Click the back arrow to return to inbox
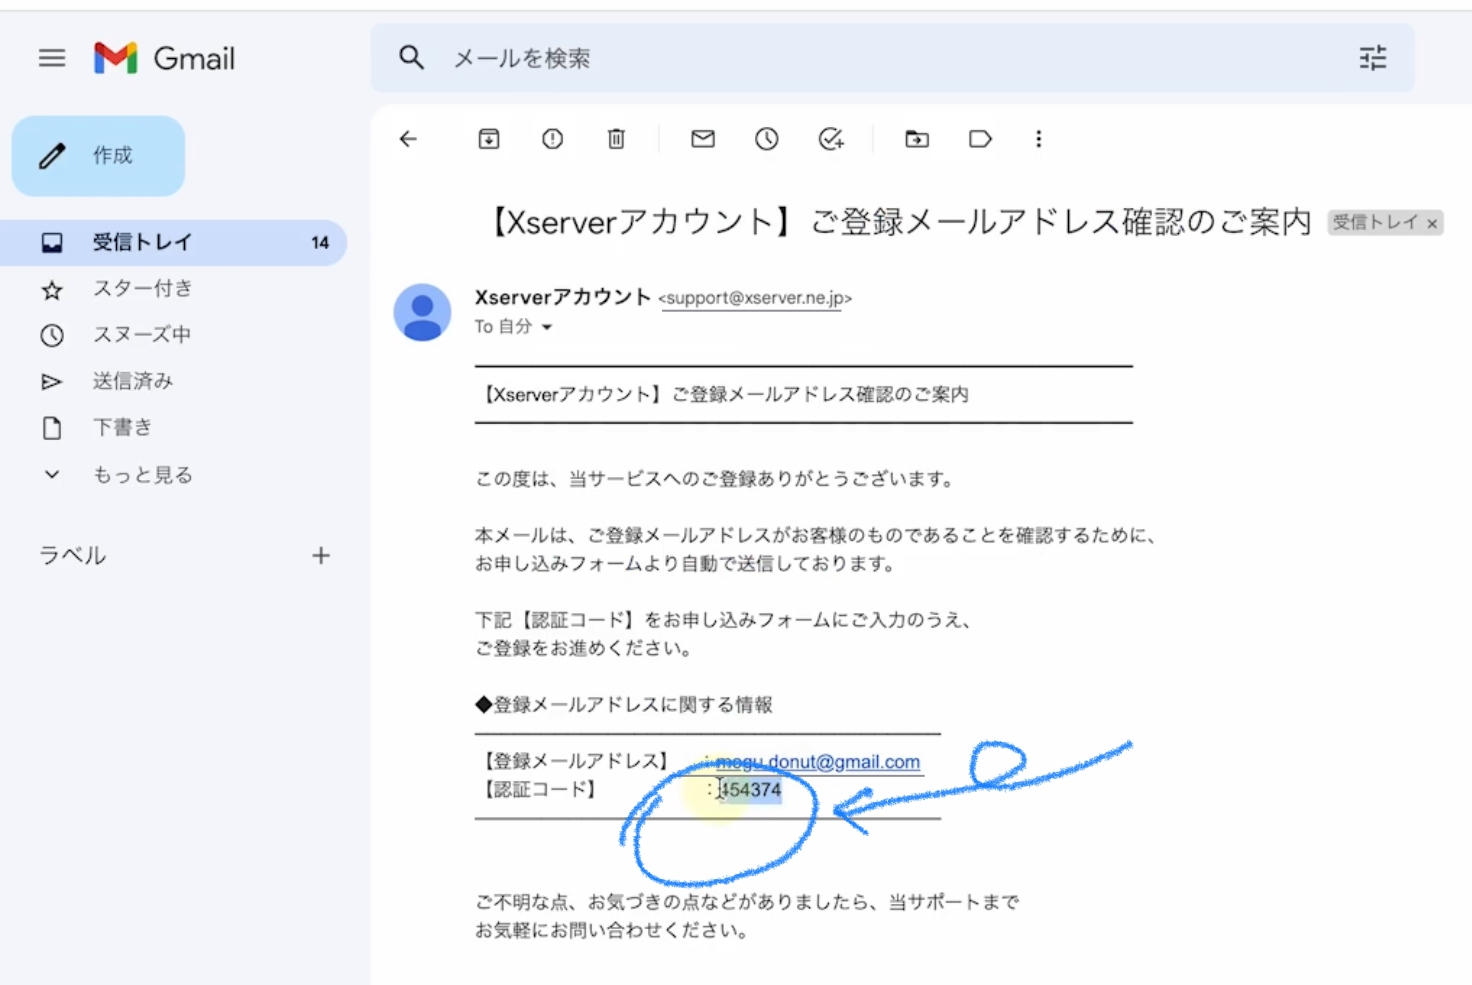Image resolution: width=1472 pixels, height=985 pixels. tap(408, 139)
